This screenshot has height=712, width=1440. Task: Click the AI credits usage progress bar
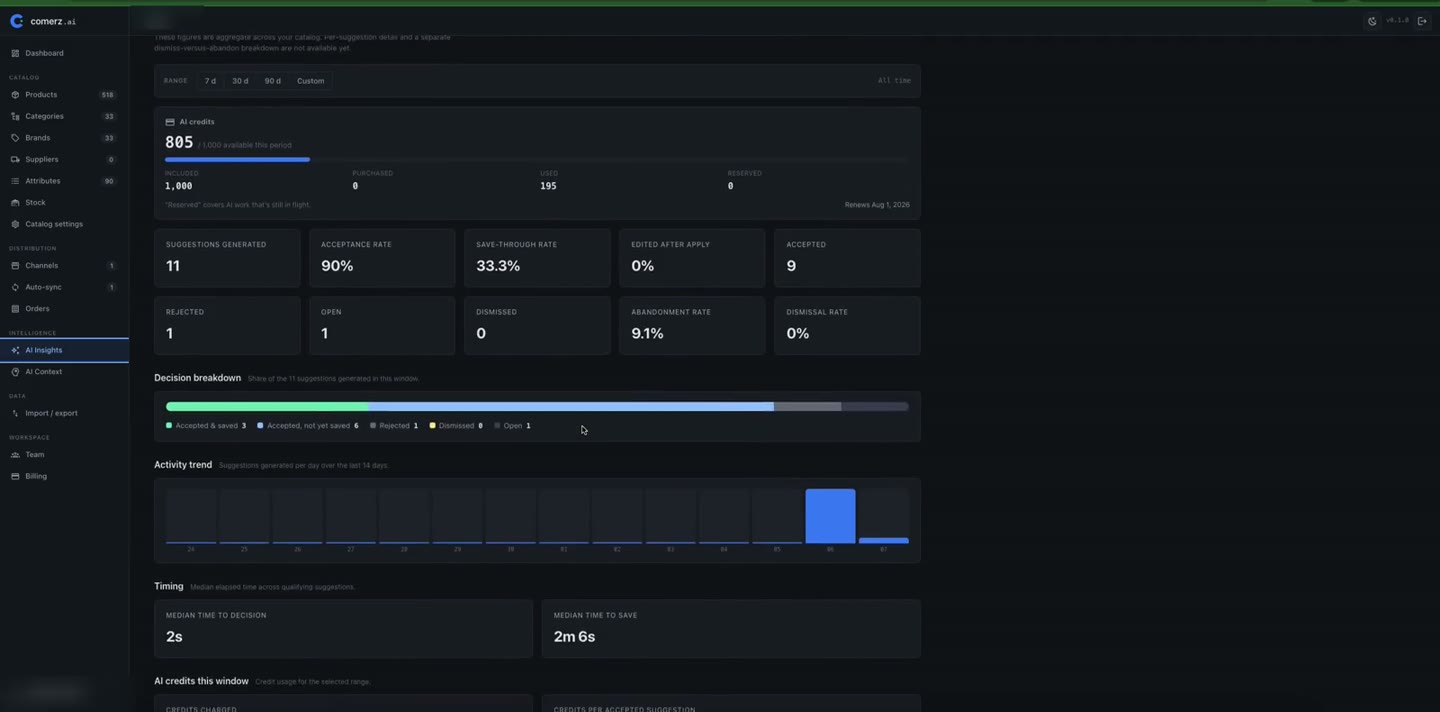coord(537,159)
